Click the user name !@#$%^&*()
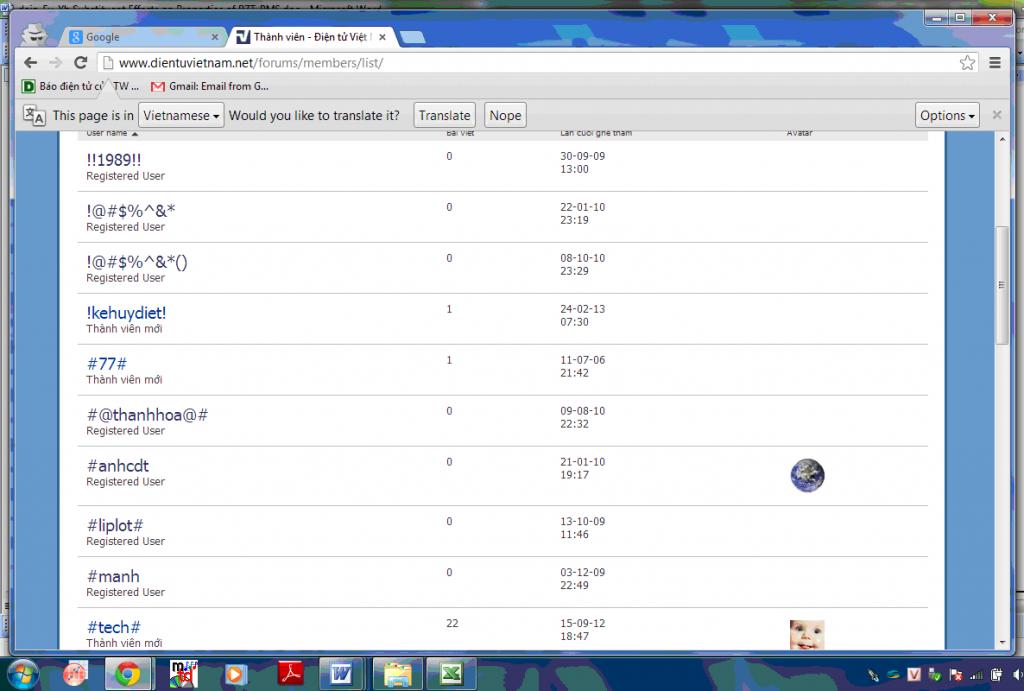The height and width of the screenshot is (691, 1024). (x=136, y=262)
